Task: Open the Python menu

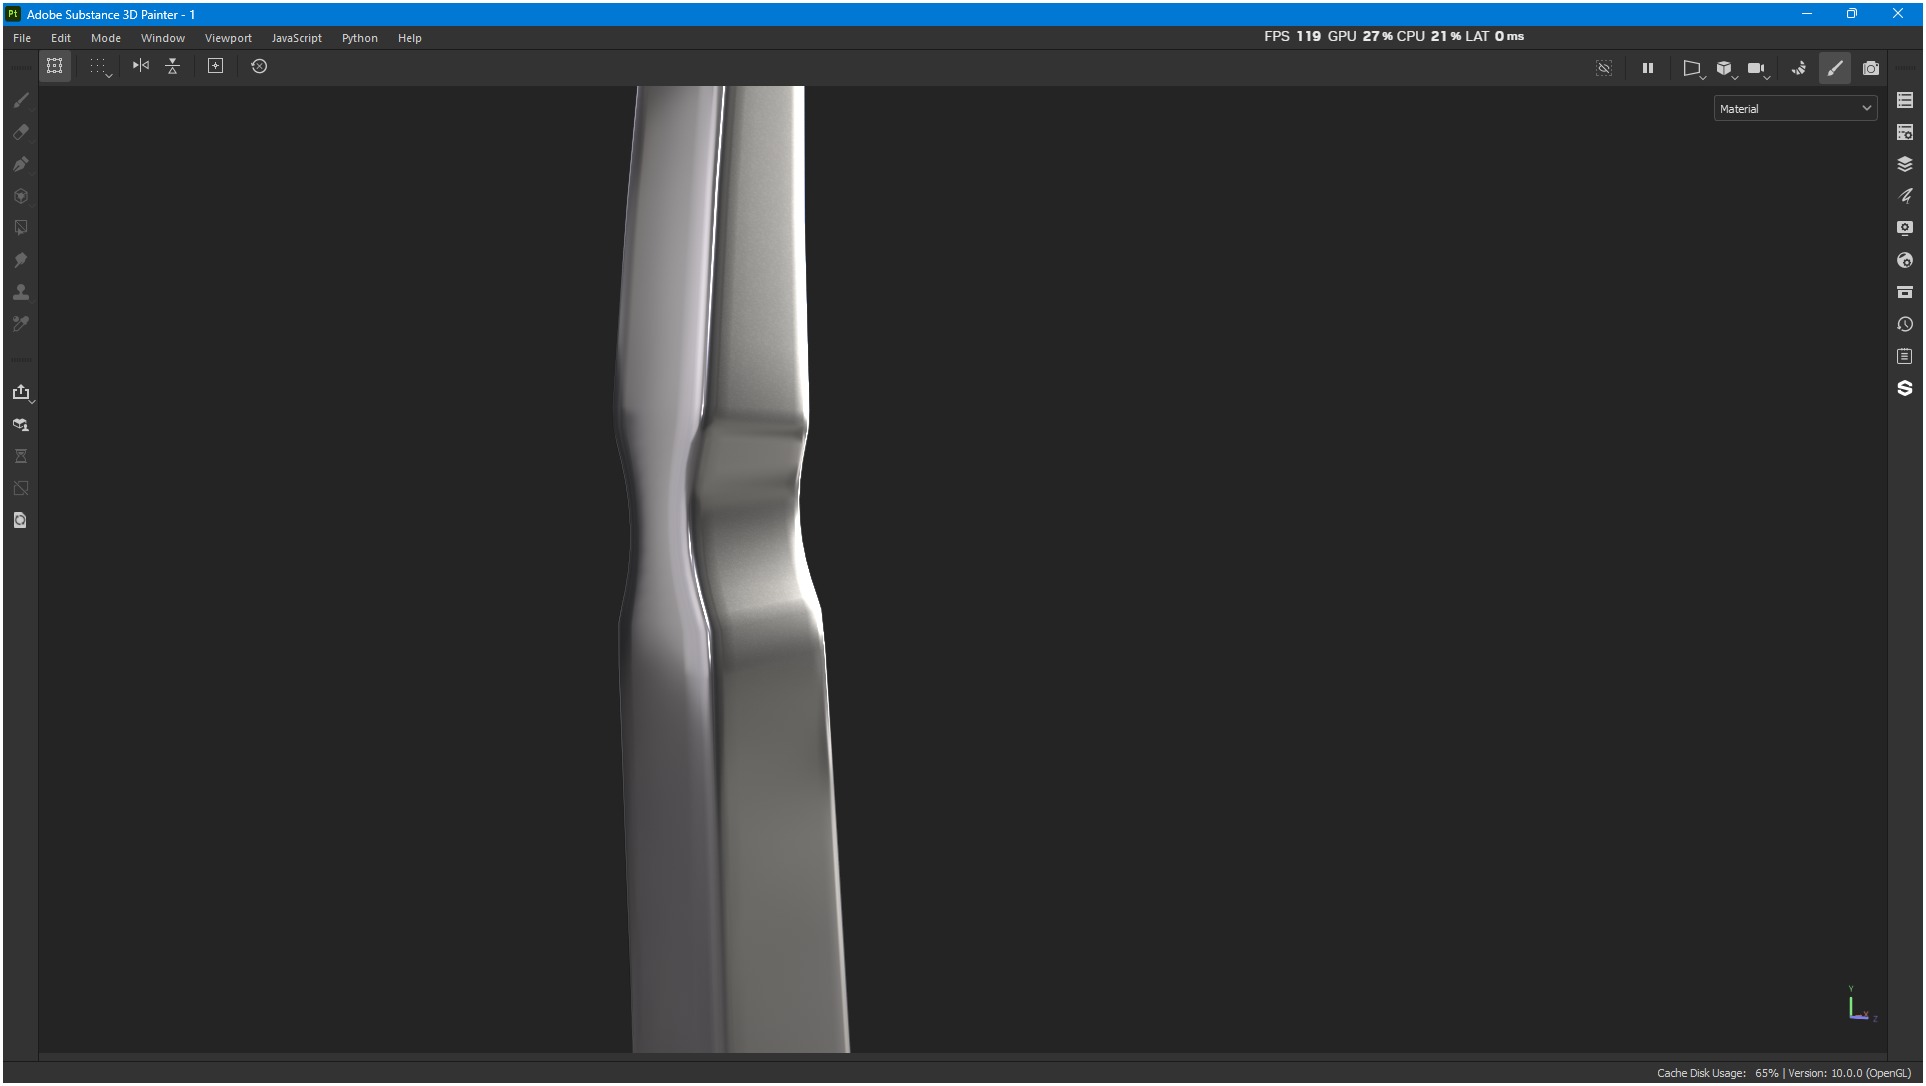Action: tap(359, 38)
